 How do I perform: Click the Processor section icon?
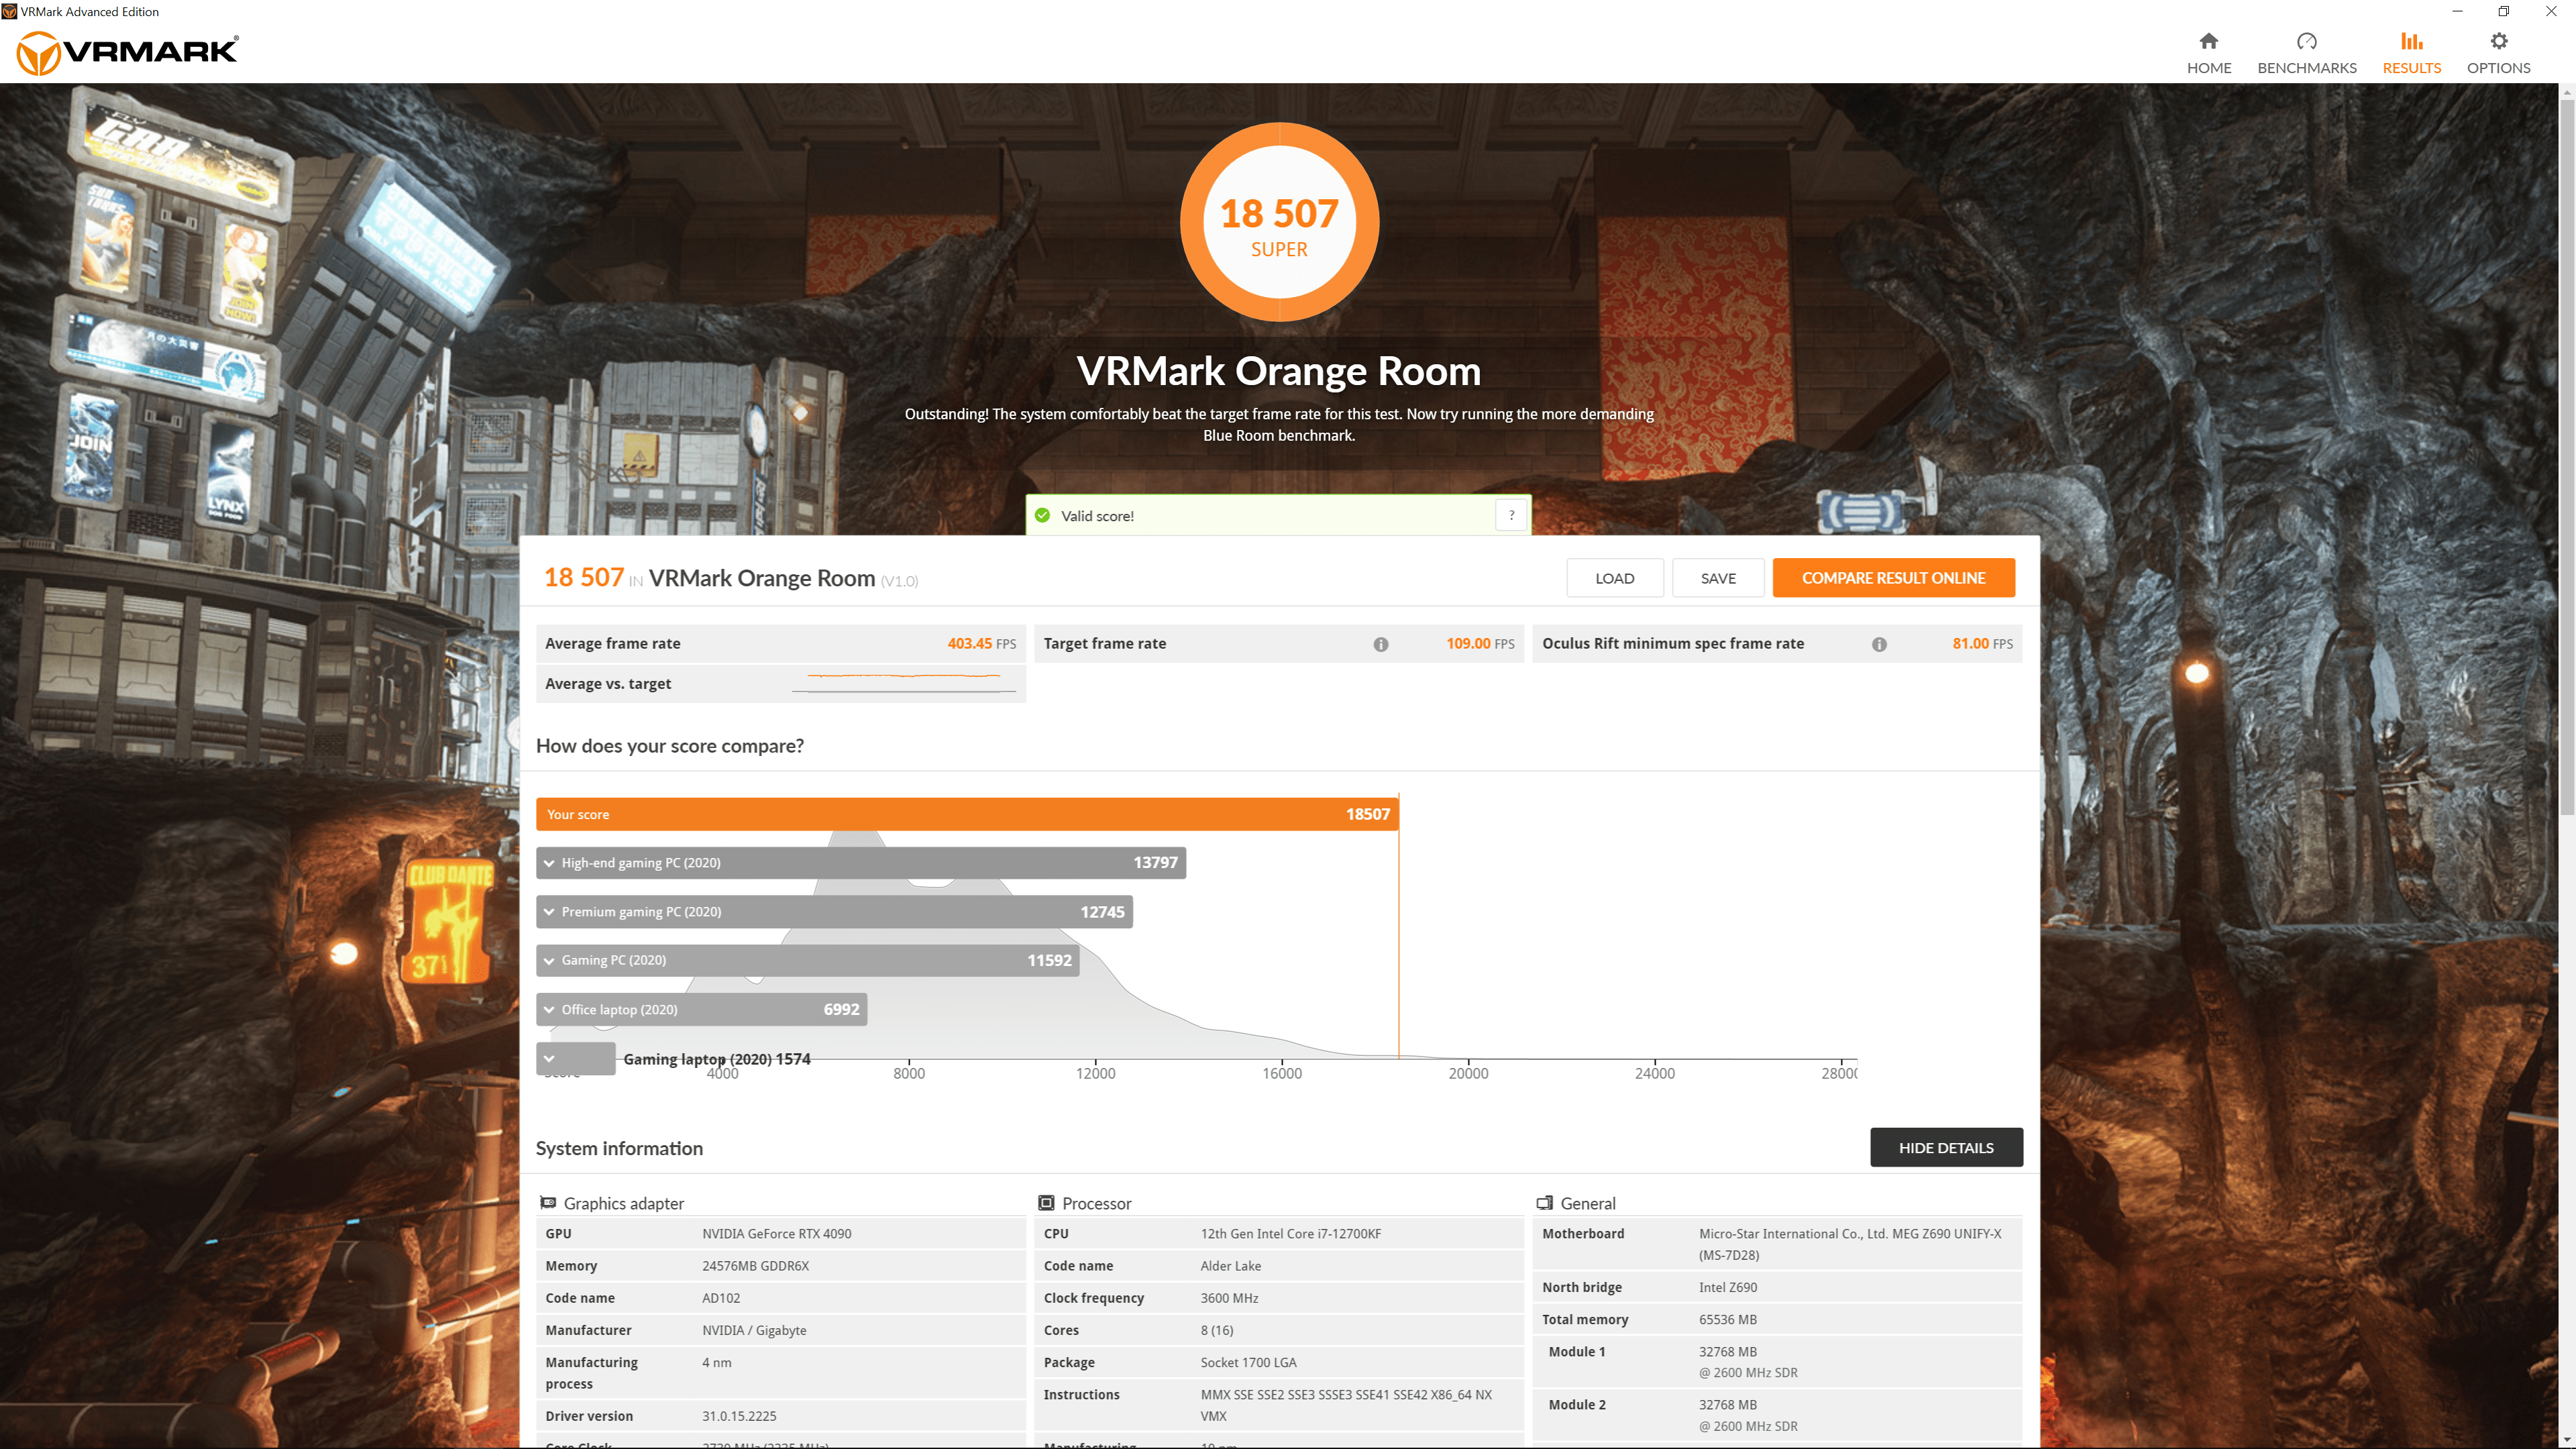[1046, 1203]
